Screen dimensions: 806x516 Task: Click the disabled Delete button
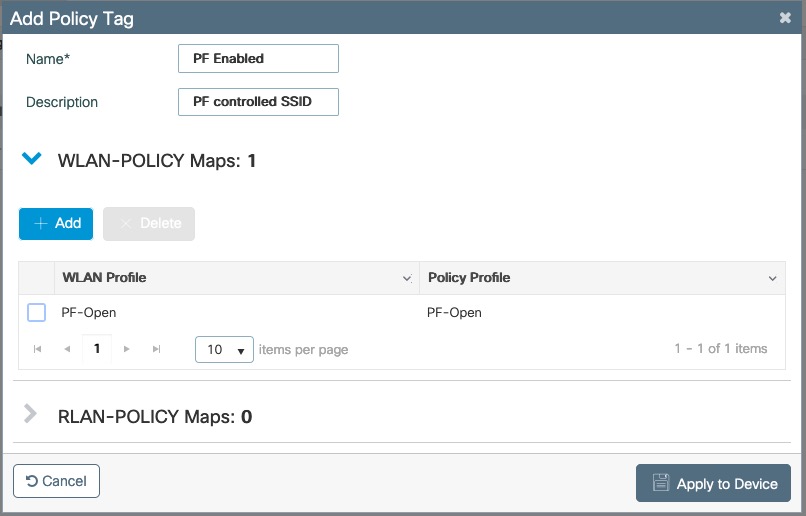tap(149, 224)
